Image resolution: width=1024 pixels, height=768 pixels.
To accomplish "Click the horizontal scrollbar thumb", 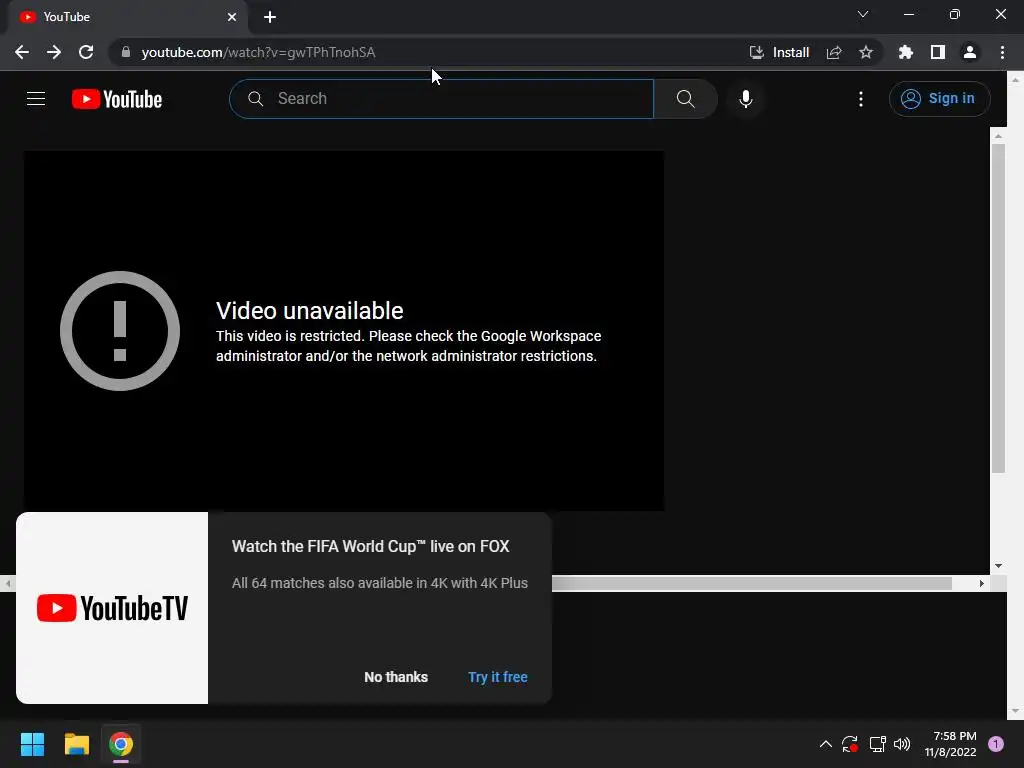I will [x=752, y=583].
